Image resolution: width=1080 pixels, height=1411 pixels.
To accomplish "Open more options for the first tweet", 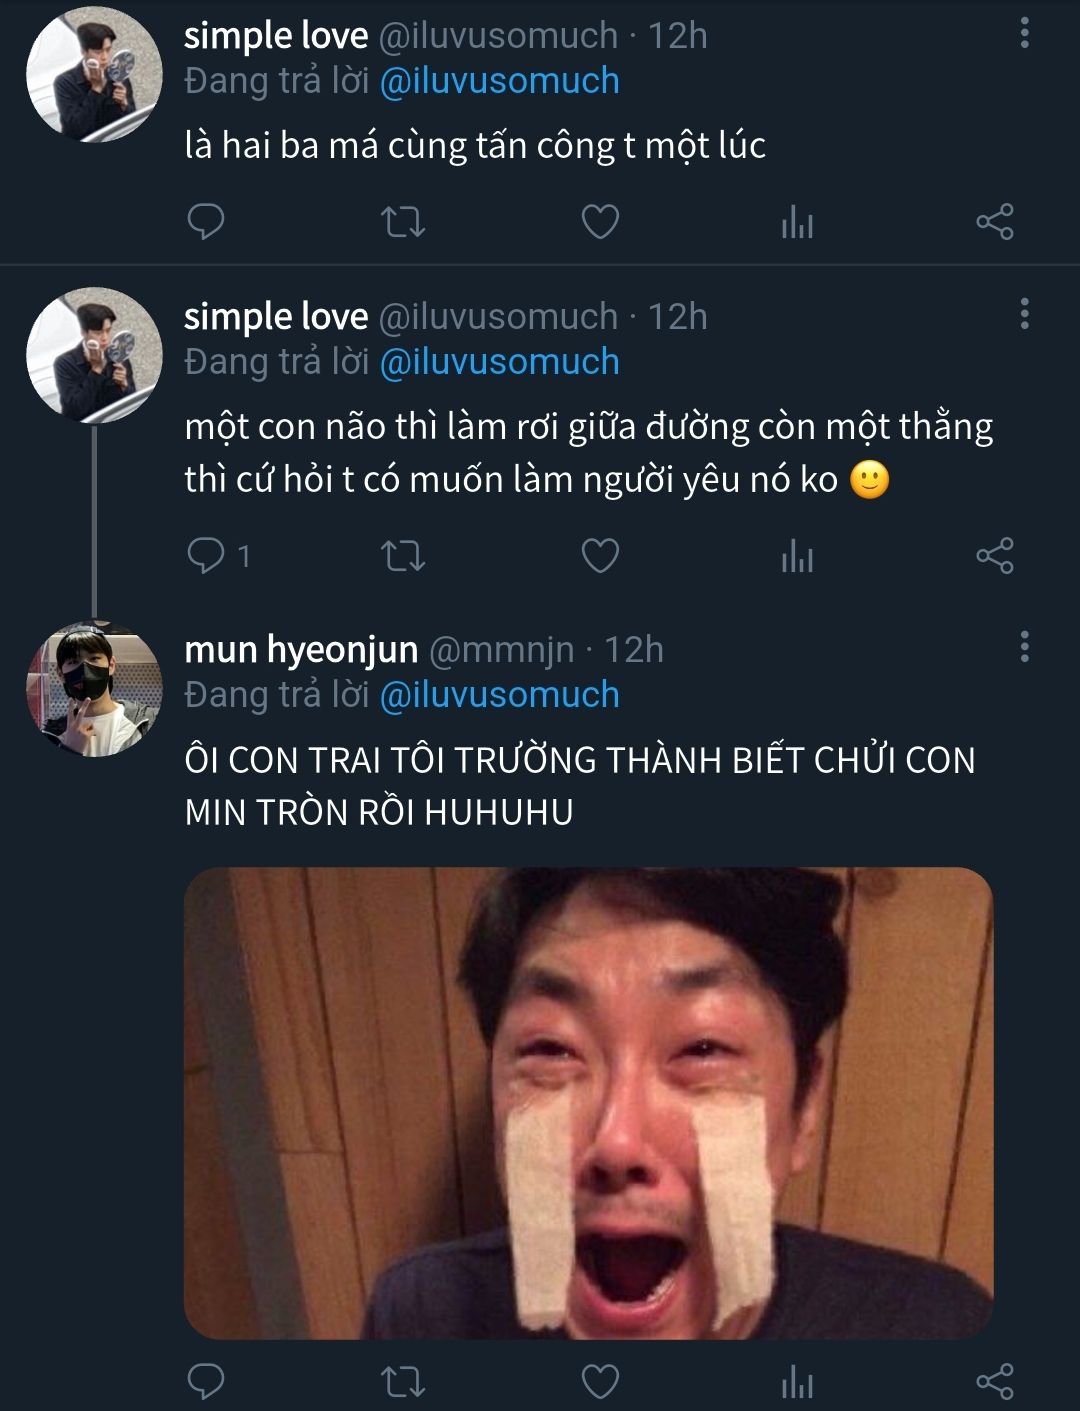I will pyautogui.click(x=1024, y=34).
